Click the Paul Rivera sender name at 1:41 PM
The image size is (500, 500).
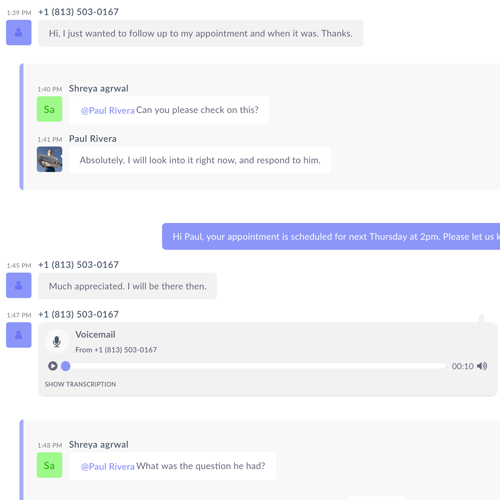click(x=93, y=139)
